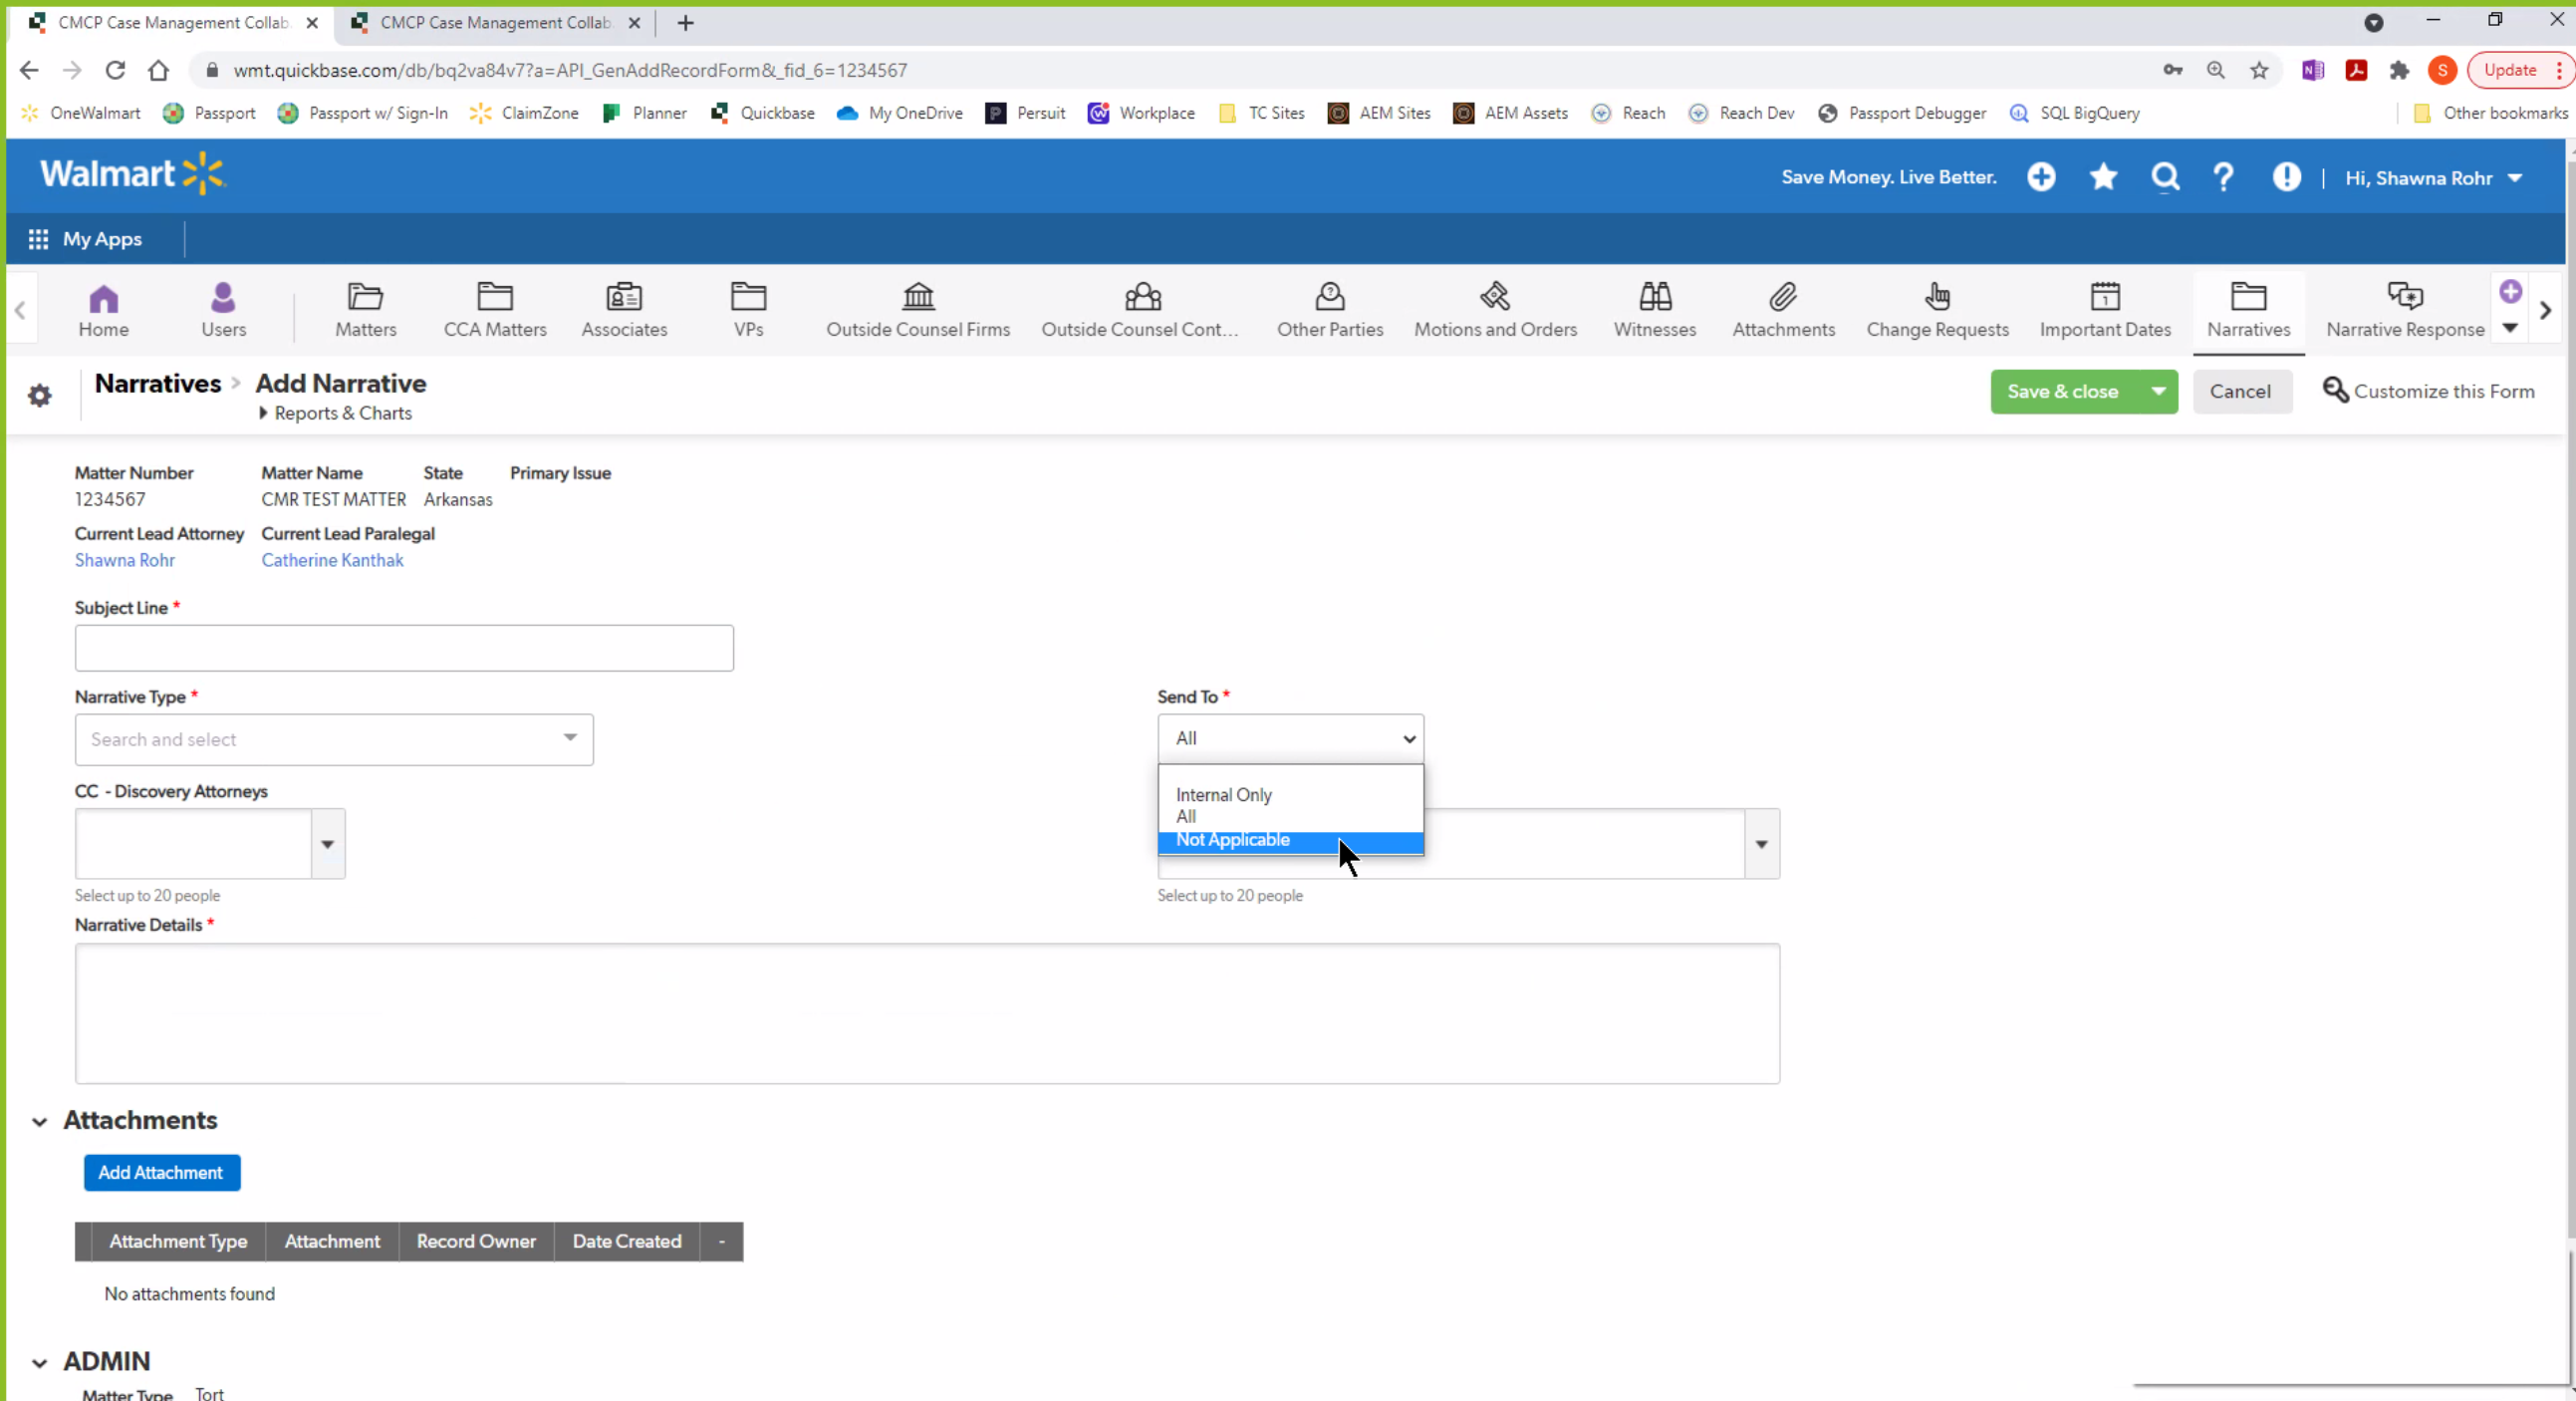Viewport: 2576px width, 1401px height.
Task: Select Not Applicable in Send To list
Action: [1232, 840]
